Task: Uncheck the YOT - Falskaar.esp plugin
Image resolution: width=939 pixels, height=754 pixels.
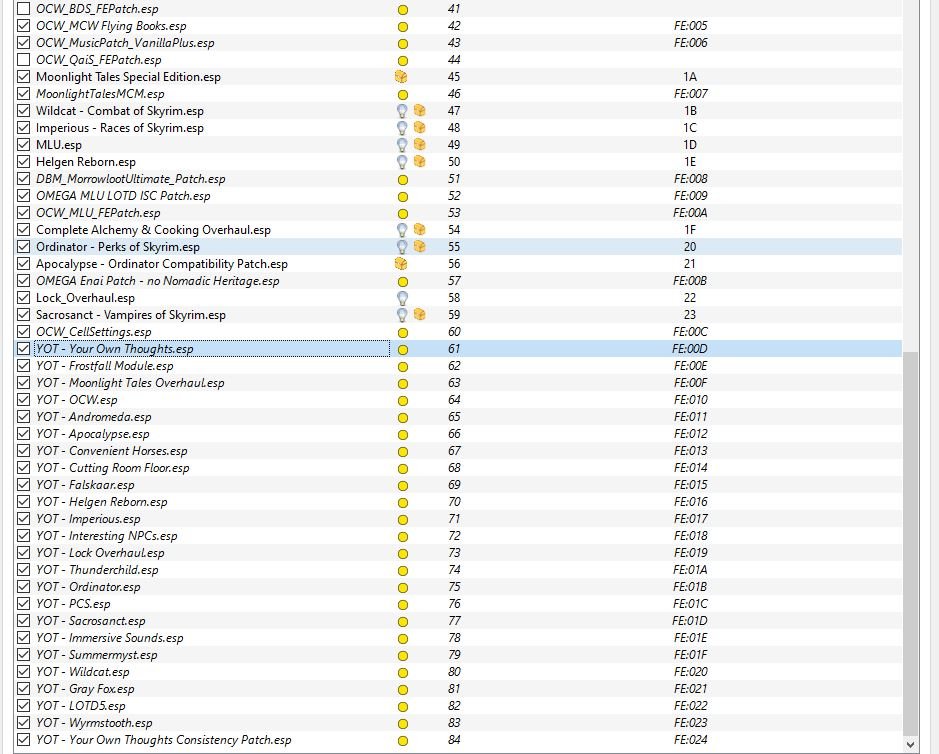Action: [x=24, y=485]
